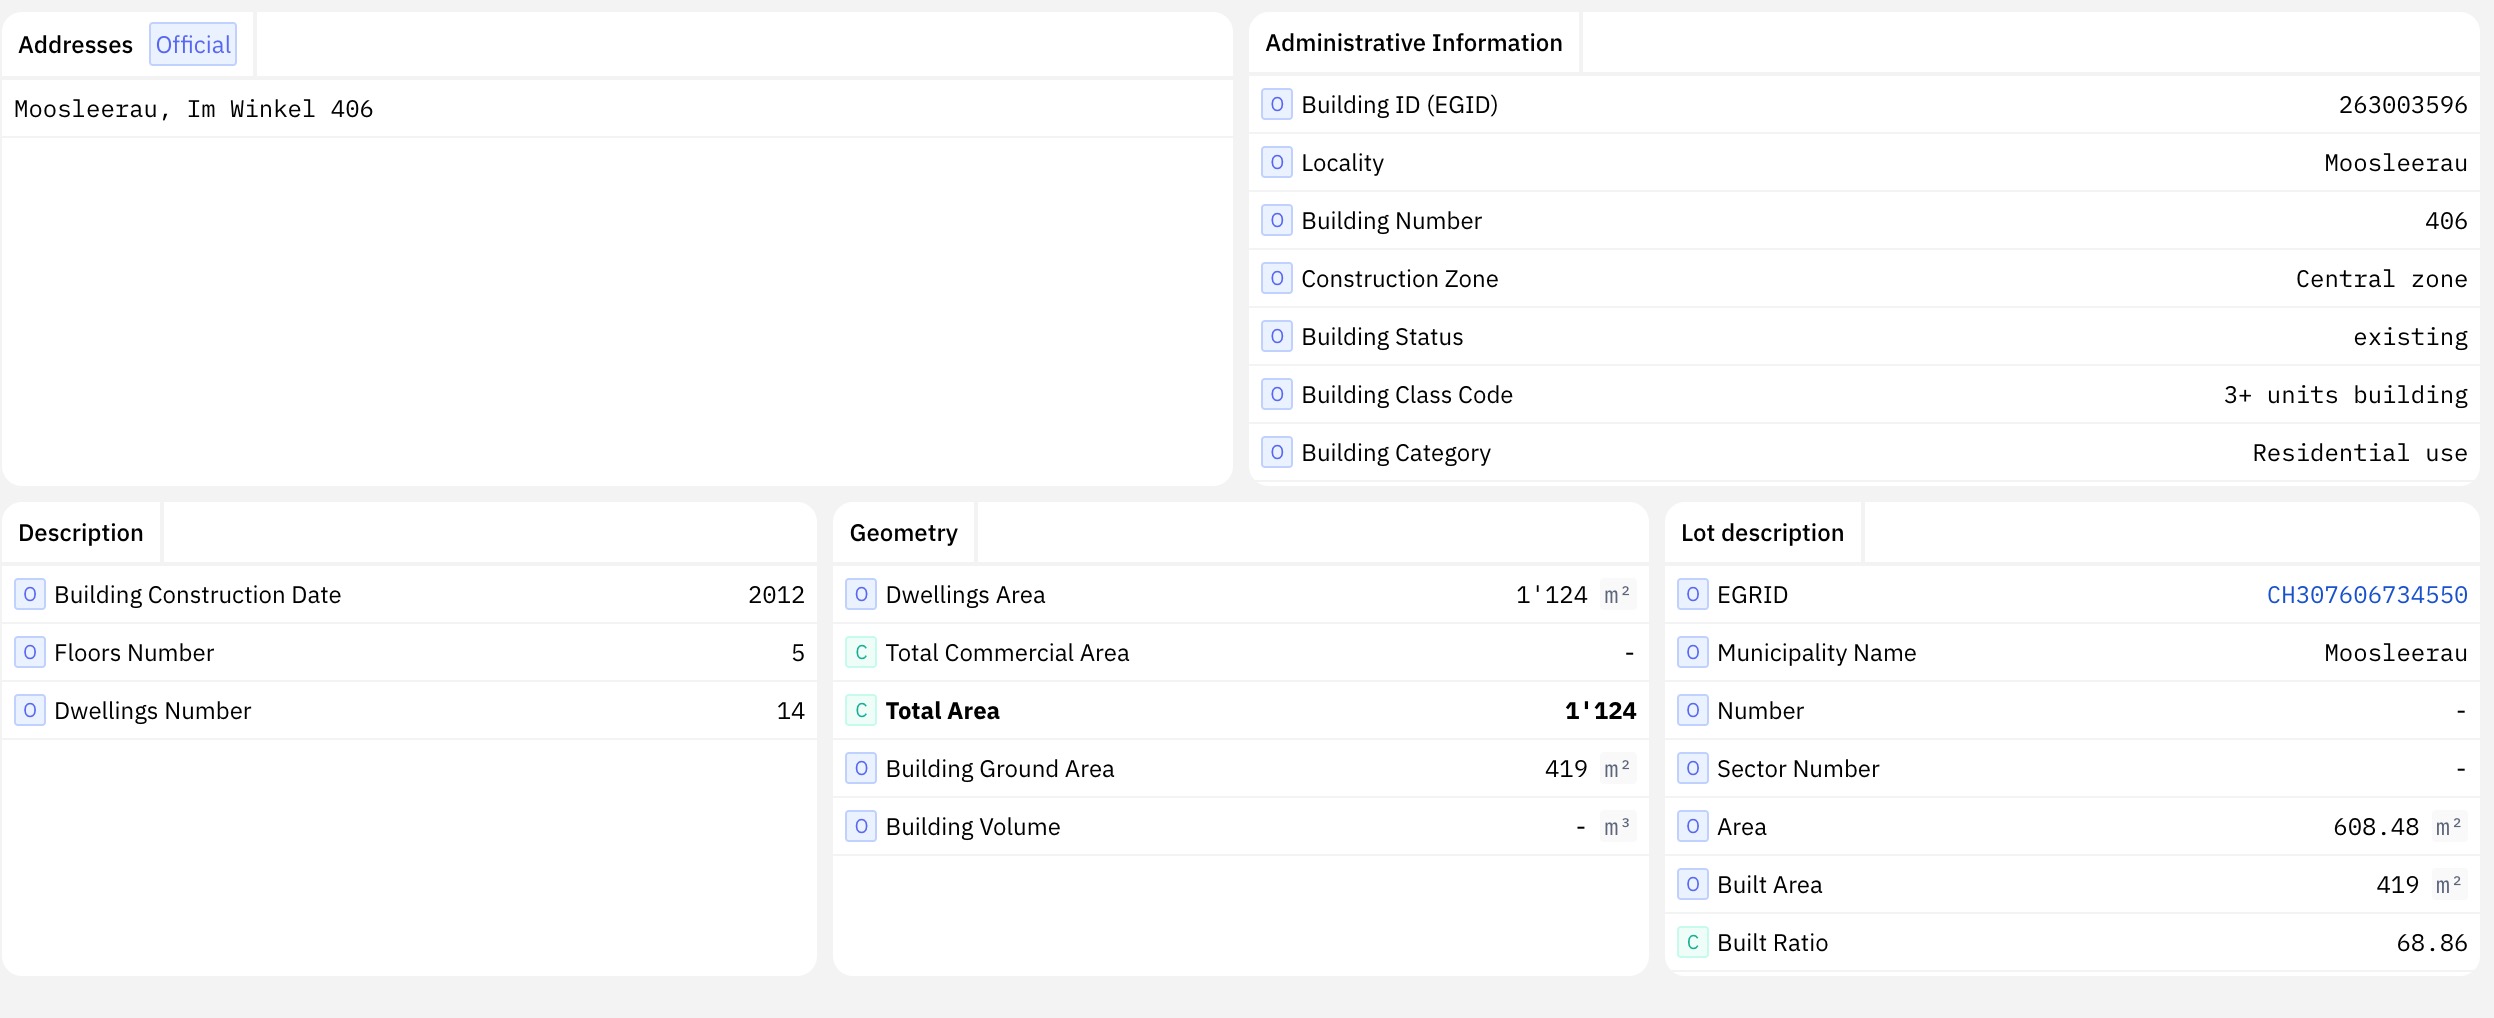
Task: Click the O badge beside Locality
Action: [x=1276, y=162]
